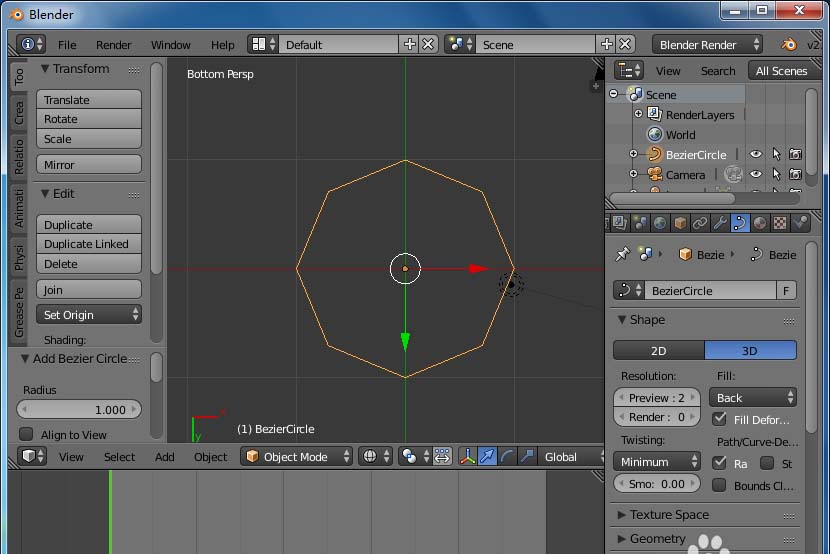
Task: Click the Radius value slider
Action: pos(80,410)
